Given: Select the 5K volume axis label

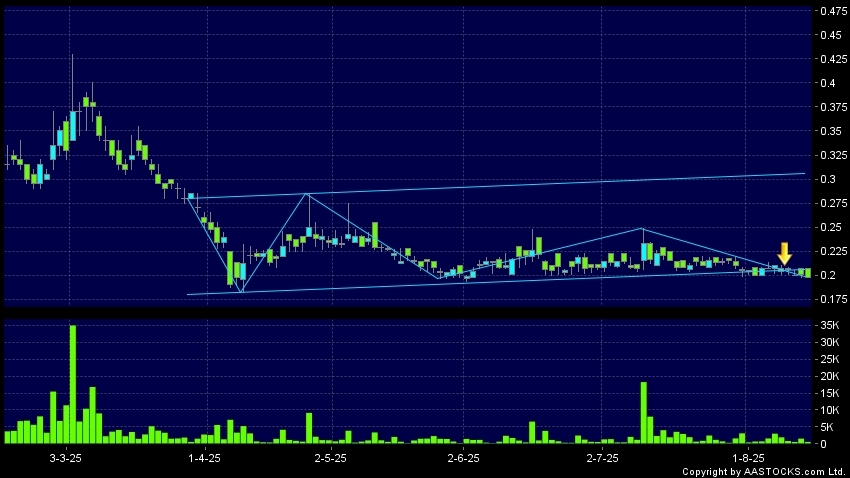Looking at the screenshot, I should 827,427.
